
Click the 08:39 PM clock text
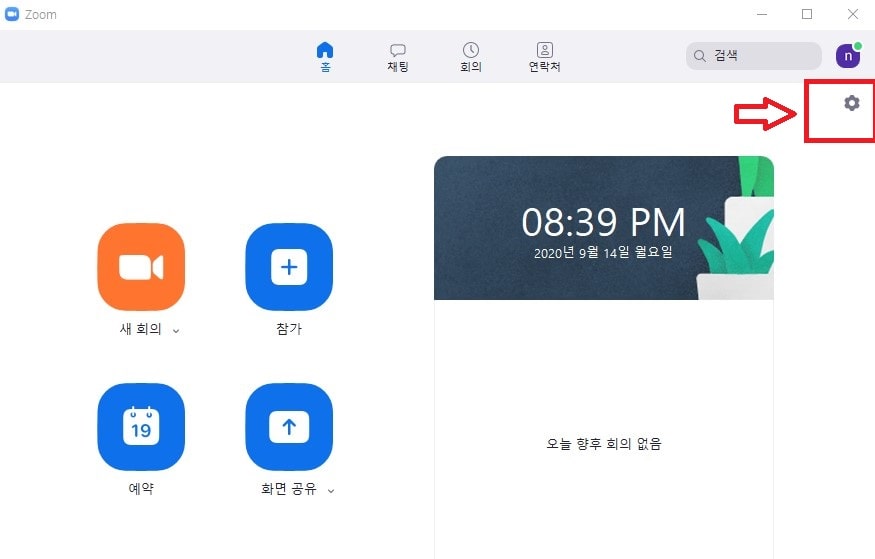(603, 222)
